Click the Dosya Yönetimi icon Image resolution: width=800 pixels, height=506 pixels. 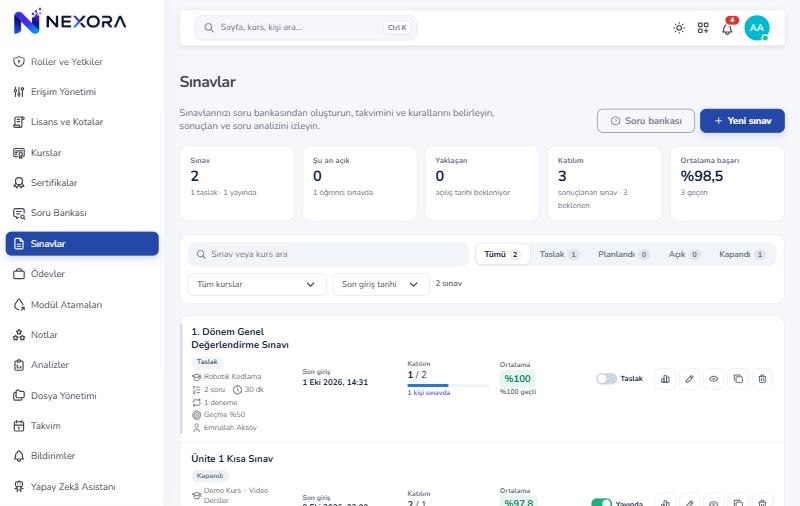[19, 395]
